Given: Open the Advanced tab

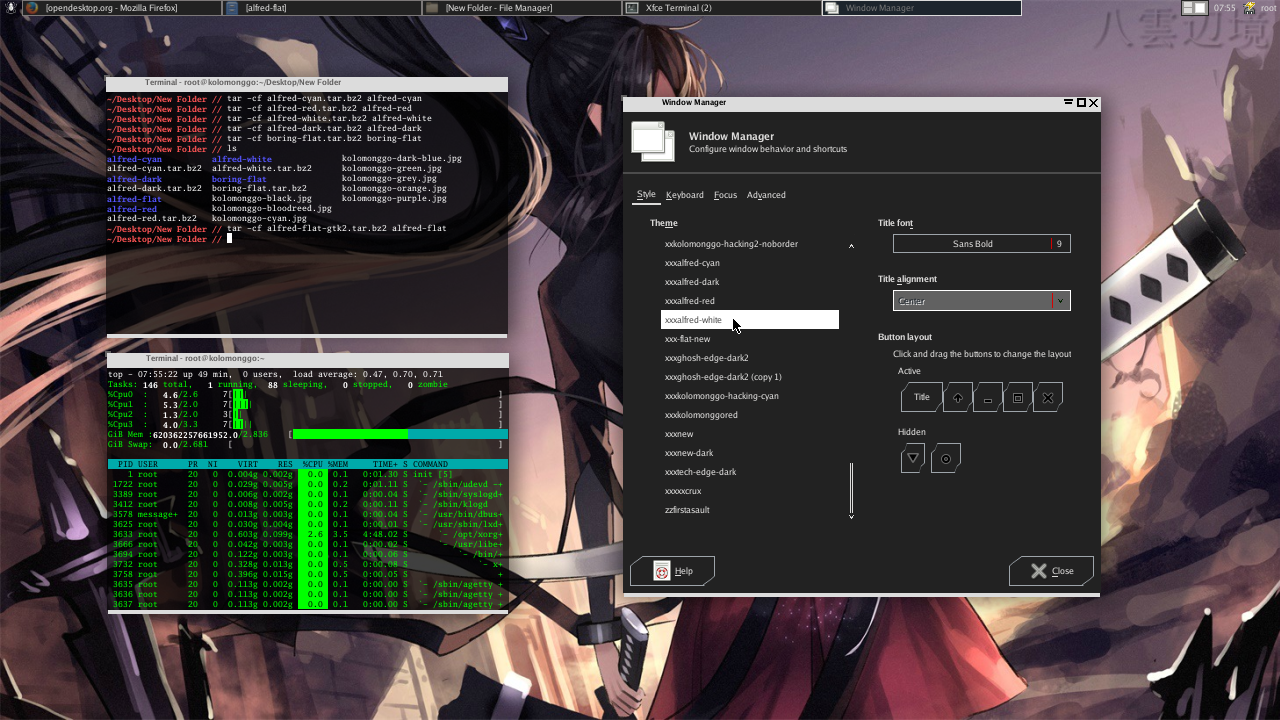Looking at the screenshot, I should coord(766,195).
